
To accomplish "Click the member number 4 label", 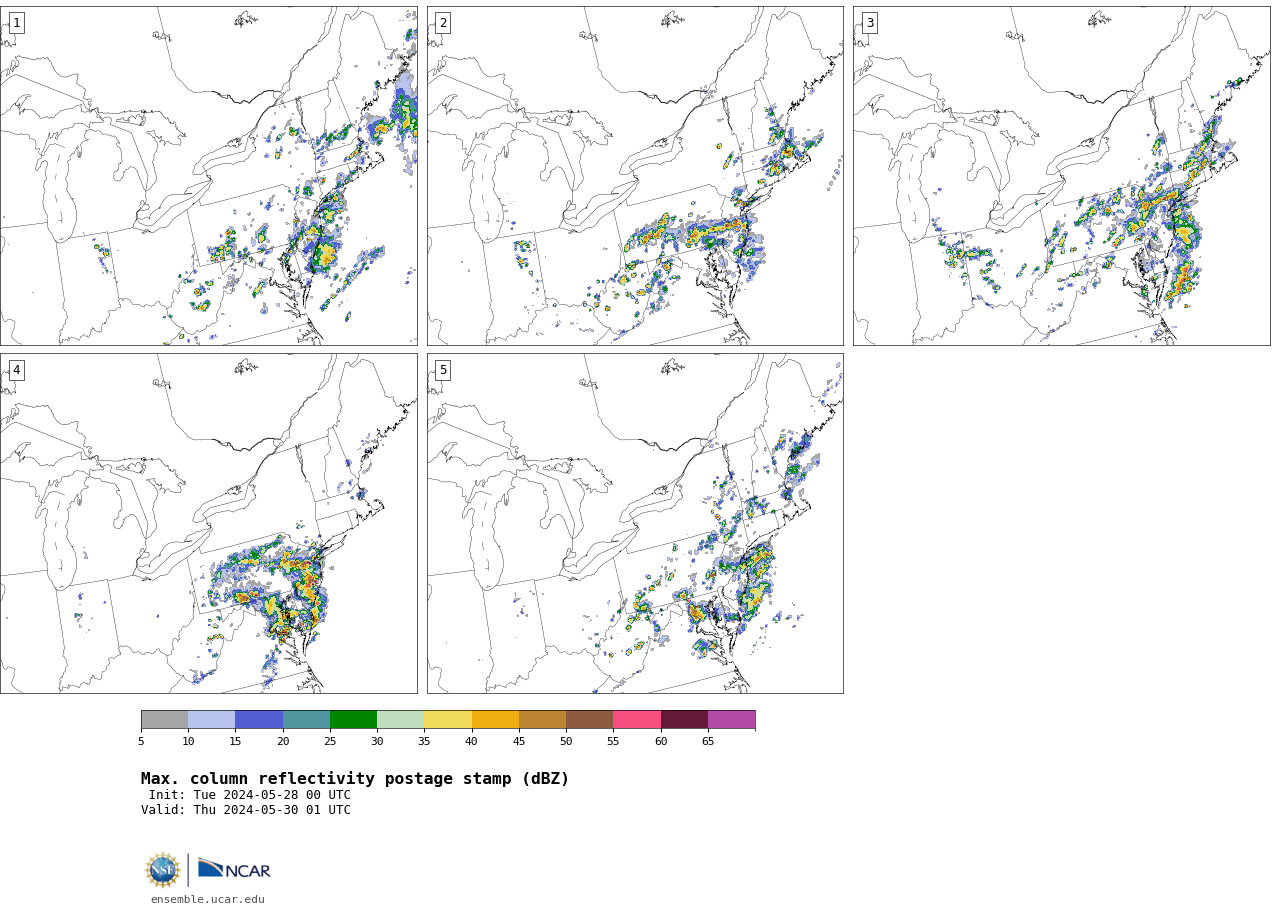I will pyautogui.click(x=16, y=370).
